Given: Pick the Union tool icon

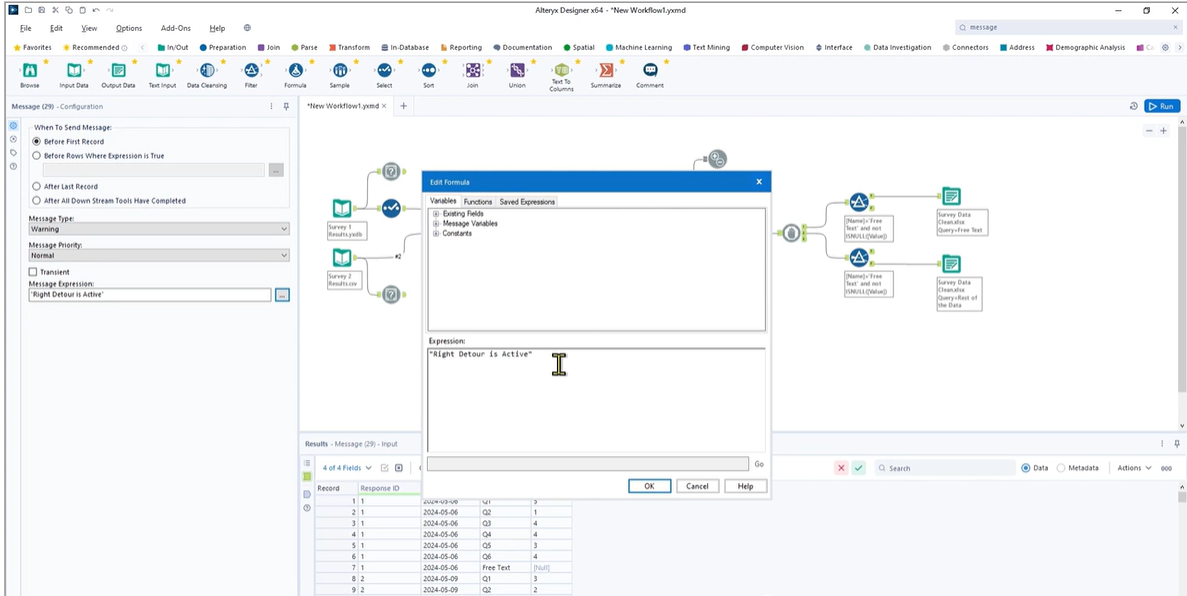Looking at the screenshot, I should click(517, 70).
